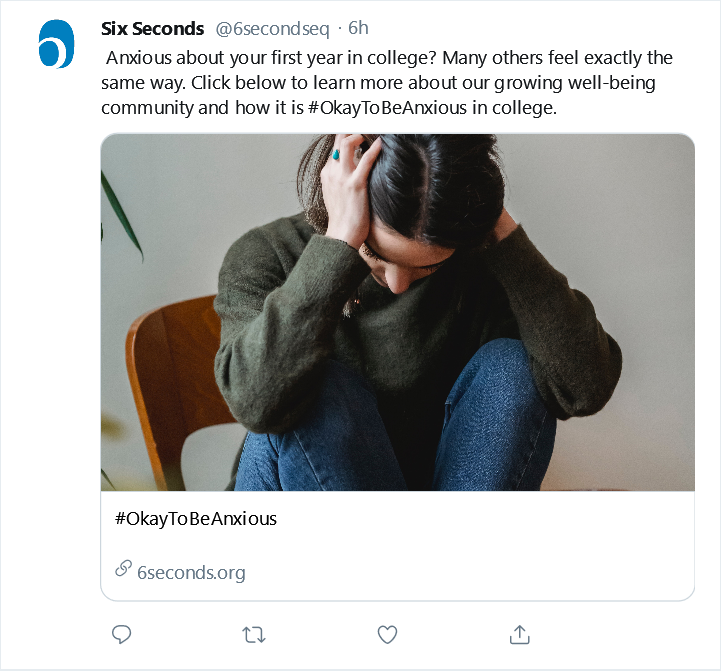The image size is (721, 671).
Task: Retweet the Six Seconds post
Action: click(254, 634)
